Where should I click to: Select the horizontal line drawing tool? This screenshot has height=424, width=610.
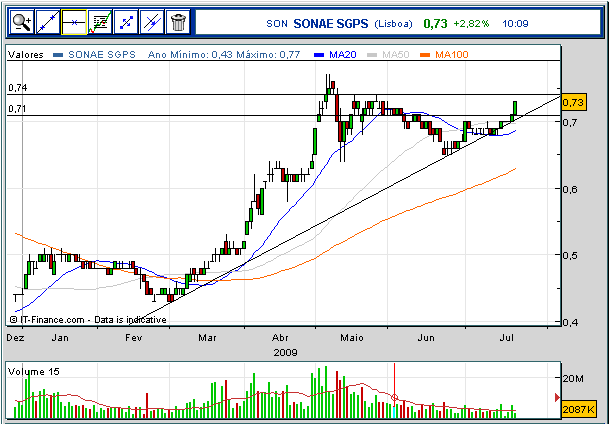[74, 22]
